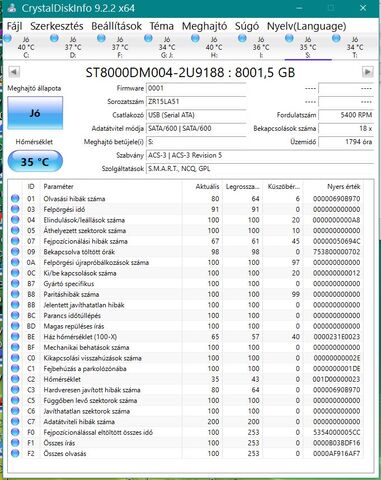Select the D: drive tab
Screen dimensions: 381x480
73,47
